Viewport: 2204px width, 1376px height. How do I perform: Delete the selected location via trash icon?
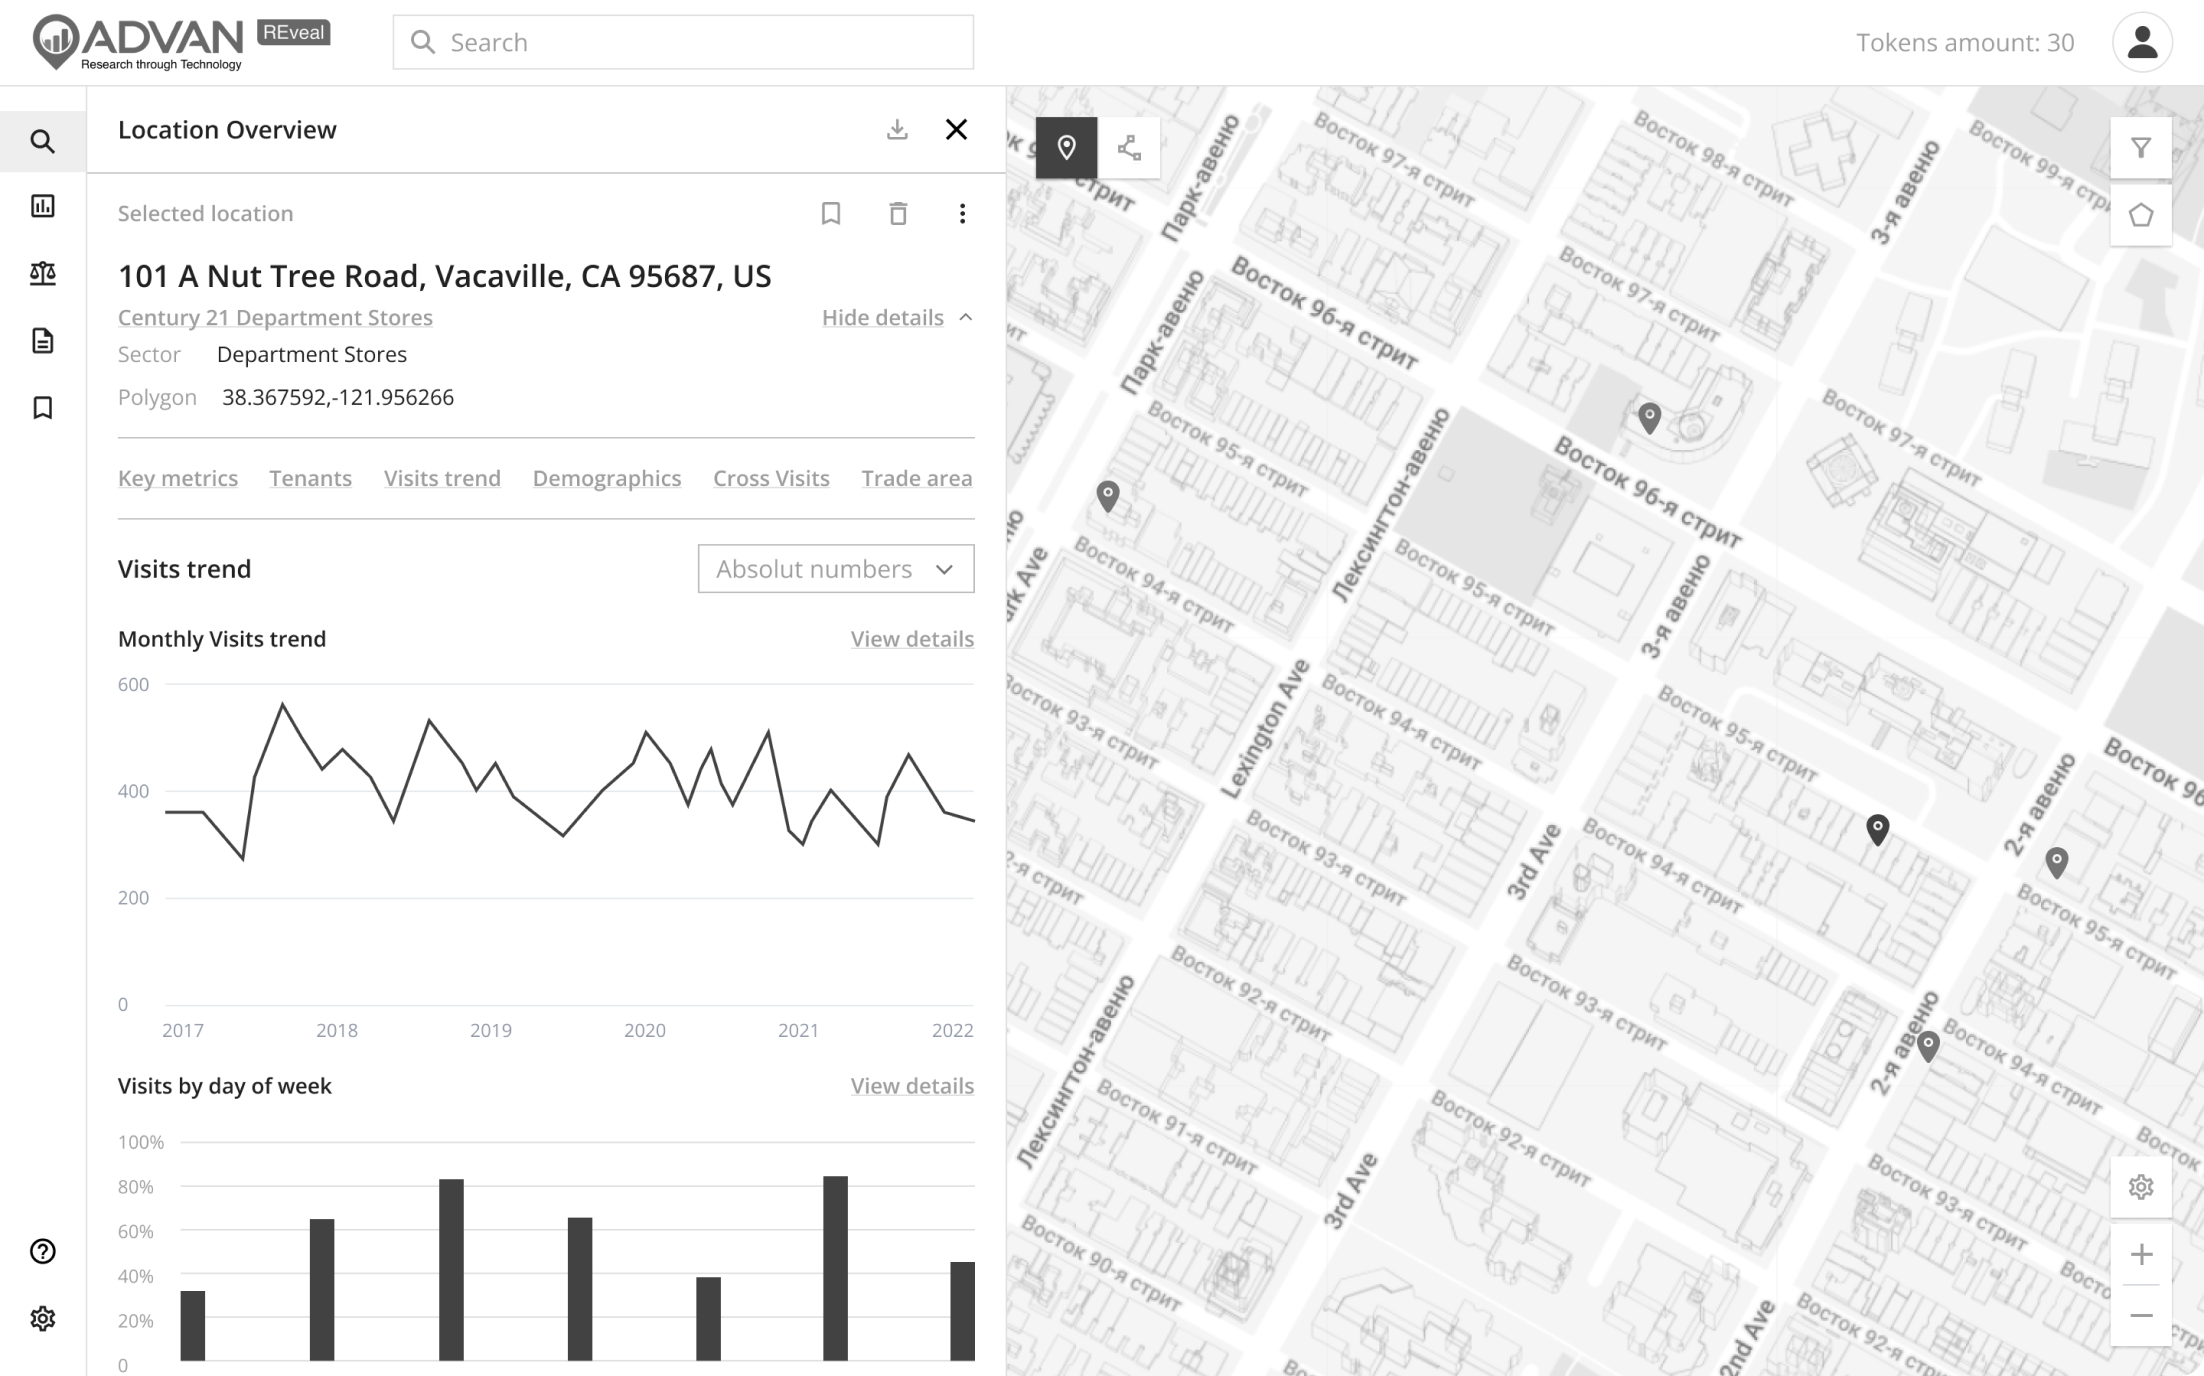897,213
